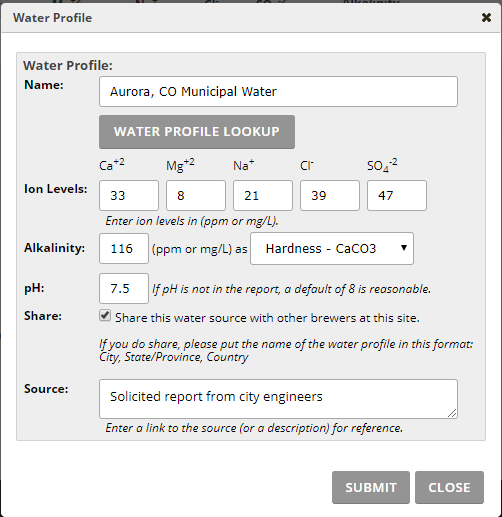Click the Ion Levels label

pyautogui.click(x=56, y=189)
